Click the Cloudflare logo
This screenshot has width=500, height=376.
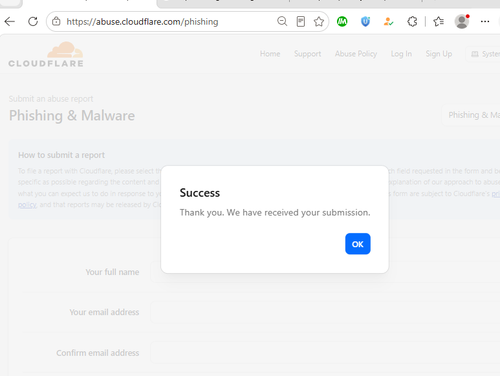pos(46,54)
